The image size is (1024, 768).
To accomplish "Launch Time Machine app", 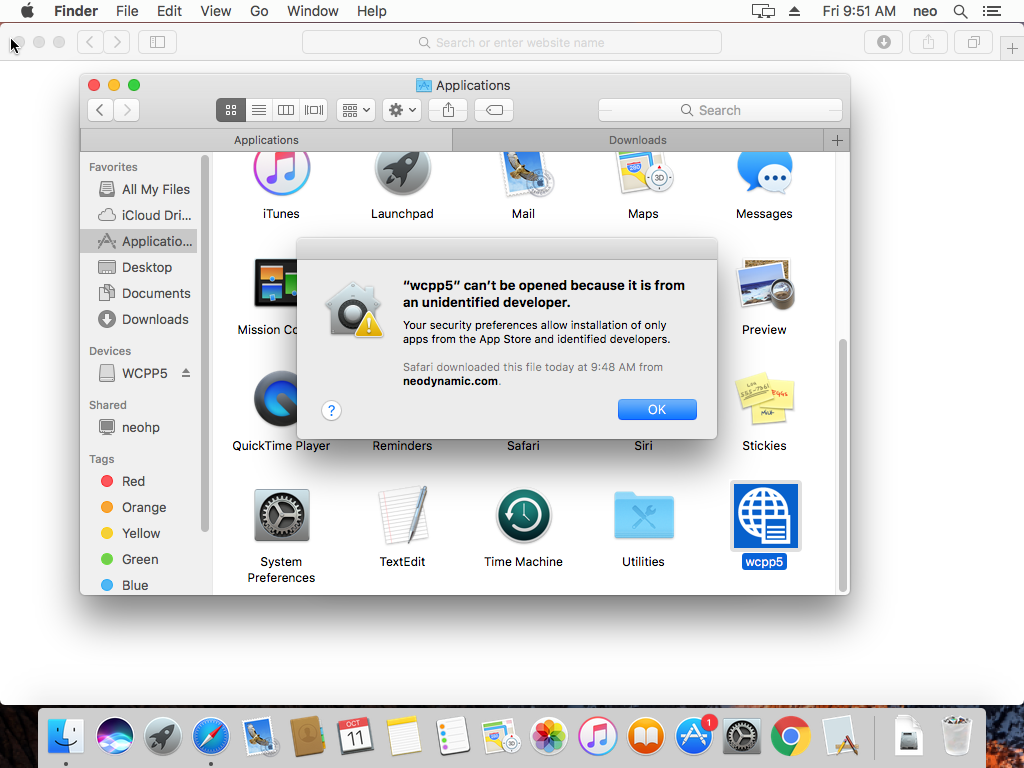I will (523, 516).
